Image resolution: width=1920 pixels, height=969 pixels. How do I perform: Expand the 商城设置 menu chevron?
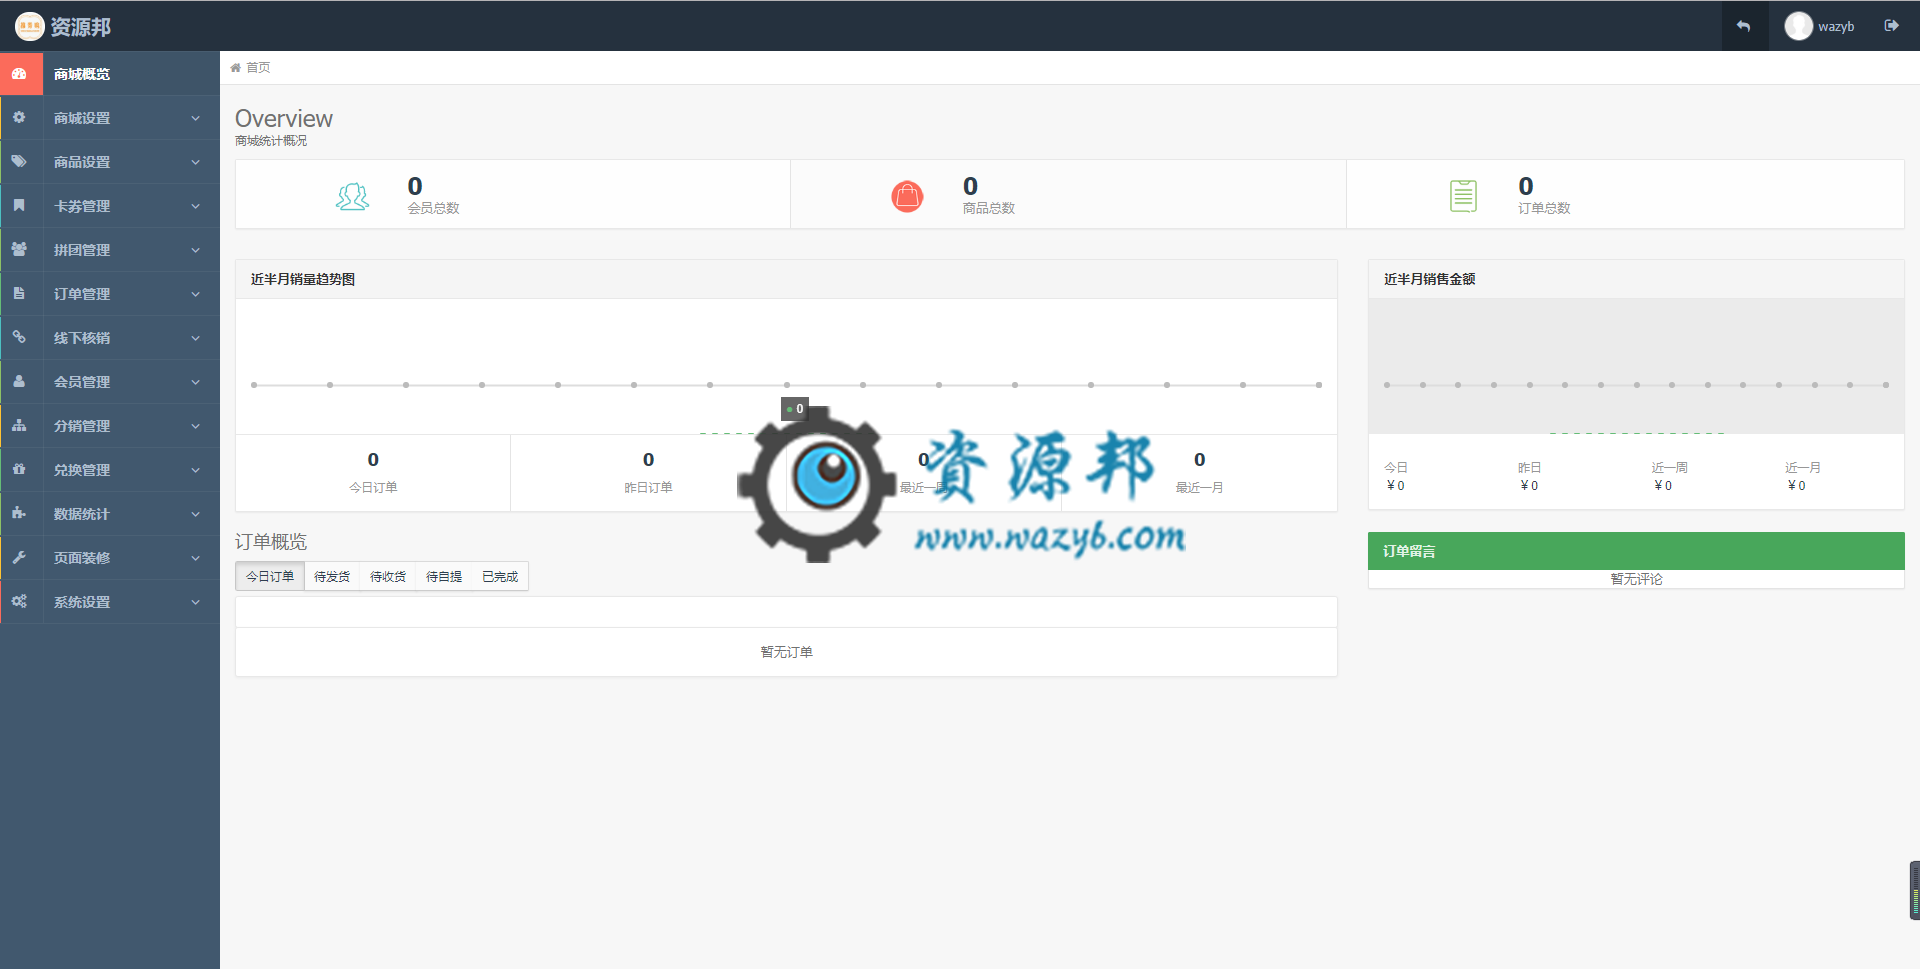pos(195,118)
